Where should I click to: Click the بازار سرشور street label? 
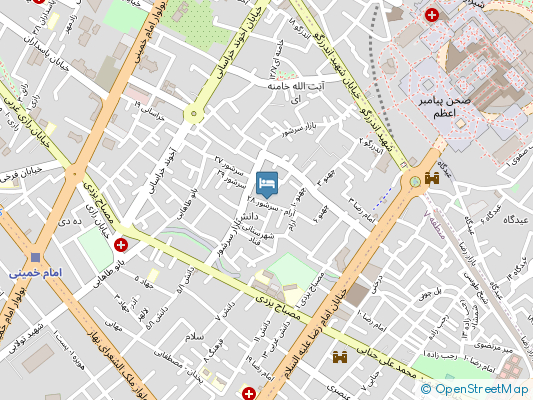[x=299, y=130]
